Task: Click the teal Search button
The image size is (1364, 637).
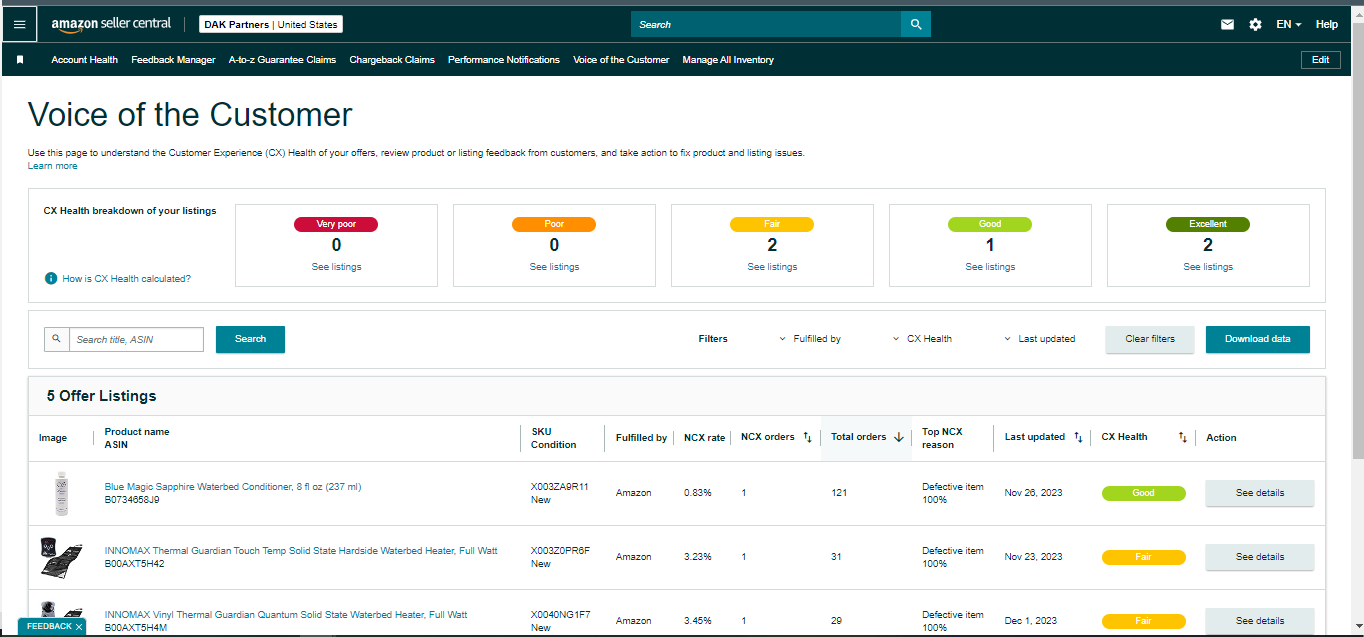Action: 250,339
